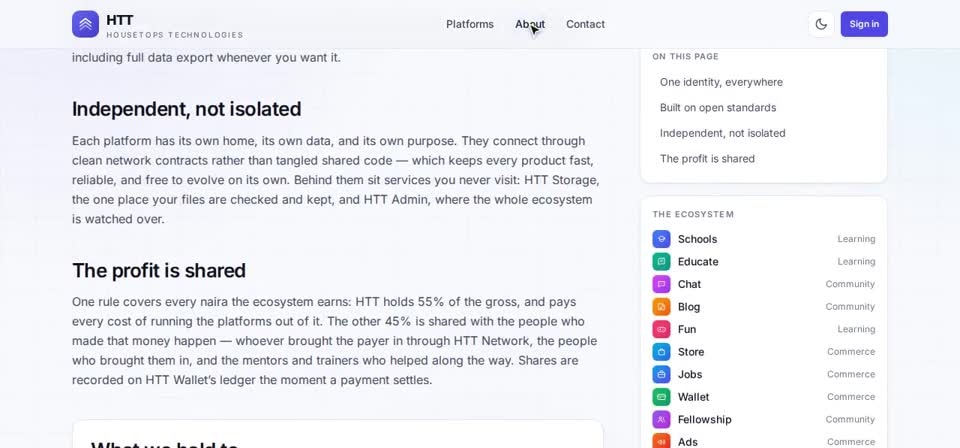Click the HTT brand name text
960x448 pixels.
point(120,20)
